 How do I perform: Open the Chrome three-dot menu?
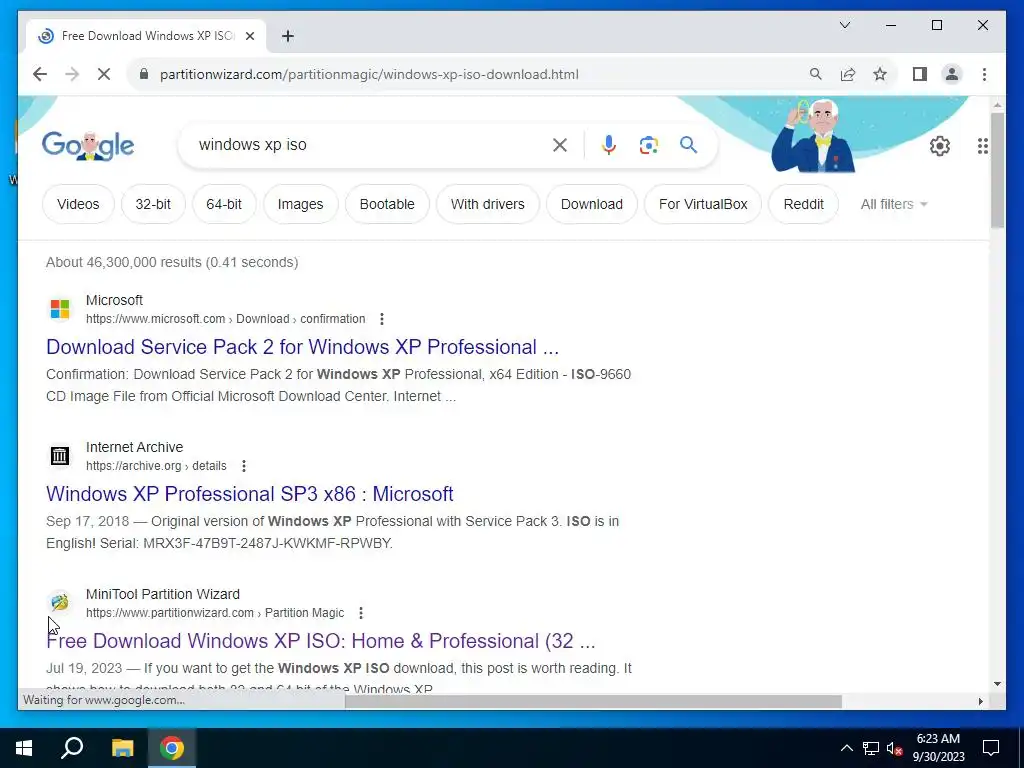click(984, 74)
